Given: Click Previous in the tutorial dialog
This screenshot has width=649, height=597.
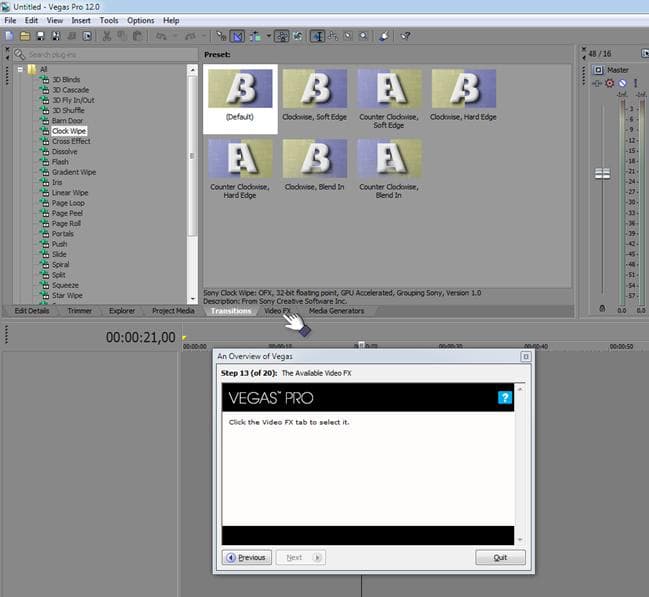Looking at the screenshot, I should 247,558.
